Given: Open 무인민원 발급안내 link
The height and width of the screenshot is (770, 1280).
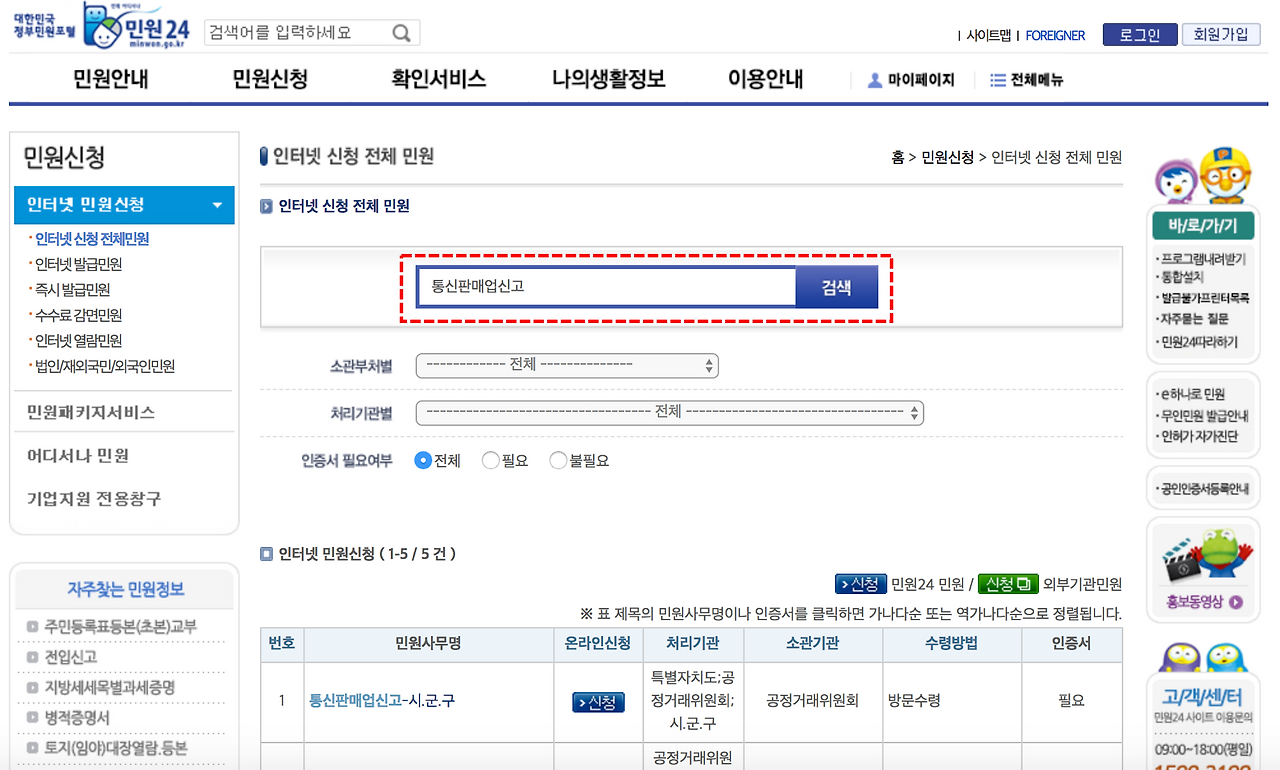Looking at the screenshot, I should 1204,416.
